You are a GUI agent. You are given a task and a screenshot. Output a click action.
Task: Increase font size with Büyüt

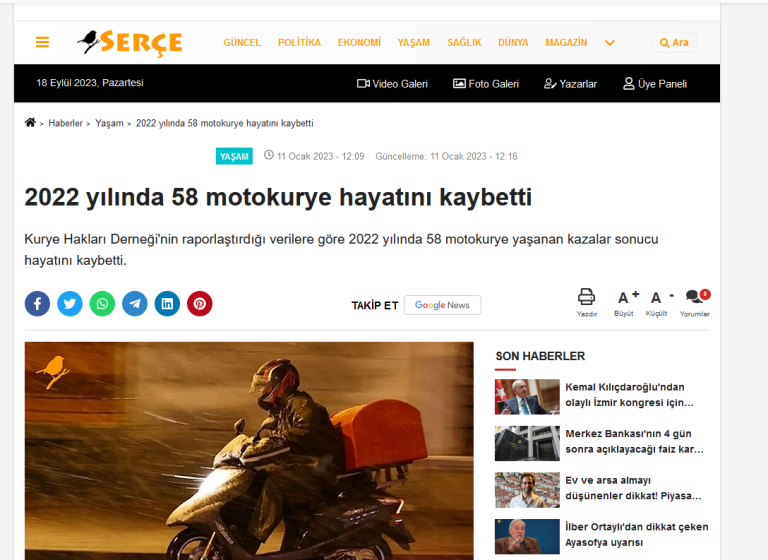click(x=625, y=302)
